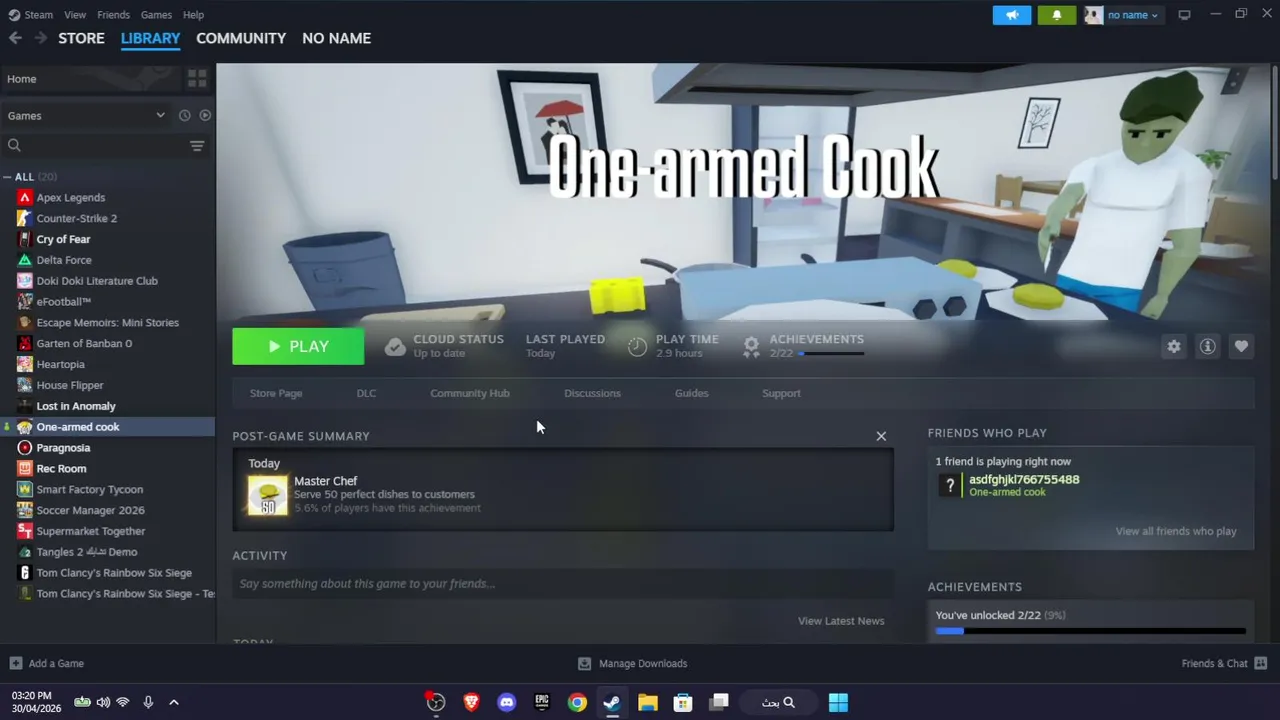The image size is (1280, 720).
Task: Open the Store Page link
Action: [276, 393]
